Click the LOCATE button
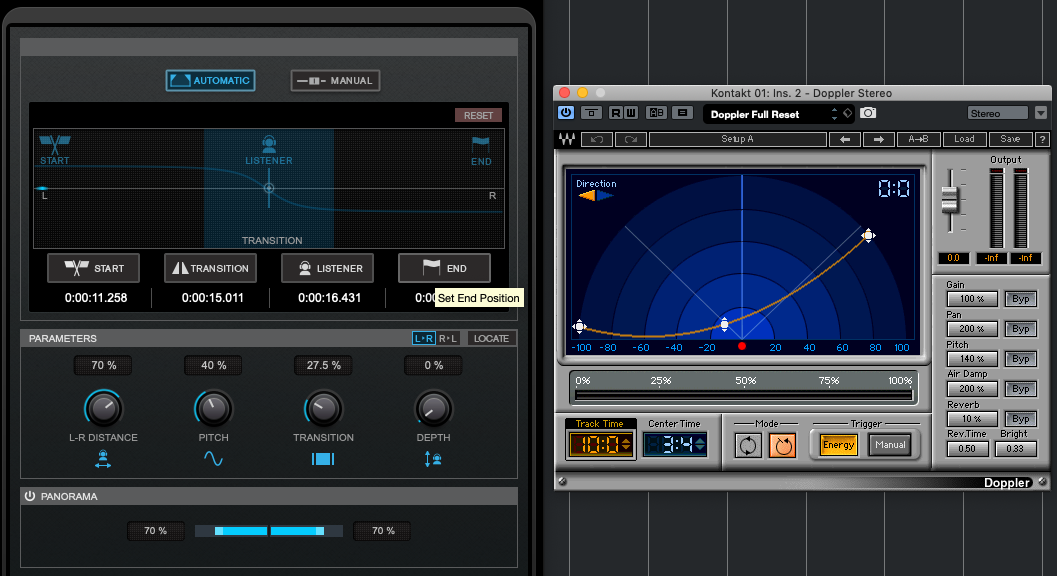The image size is (1057, 576). [x=491, y=339]
